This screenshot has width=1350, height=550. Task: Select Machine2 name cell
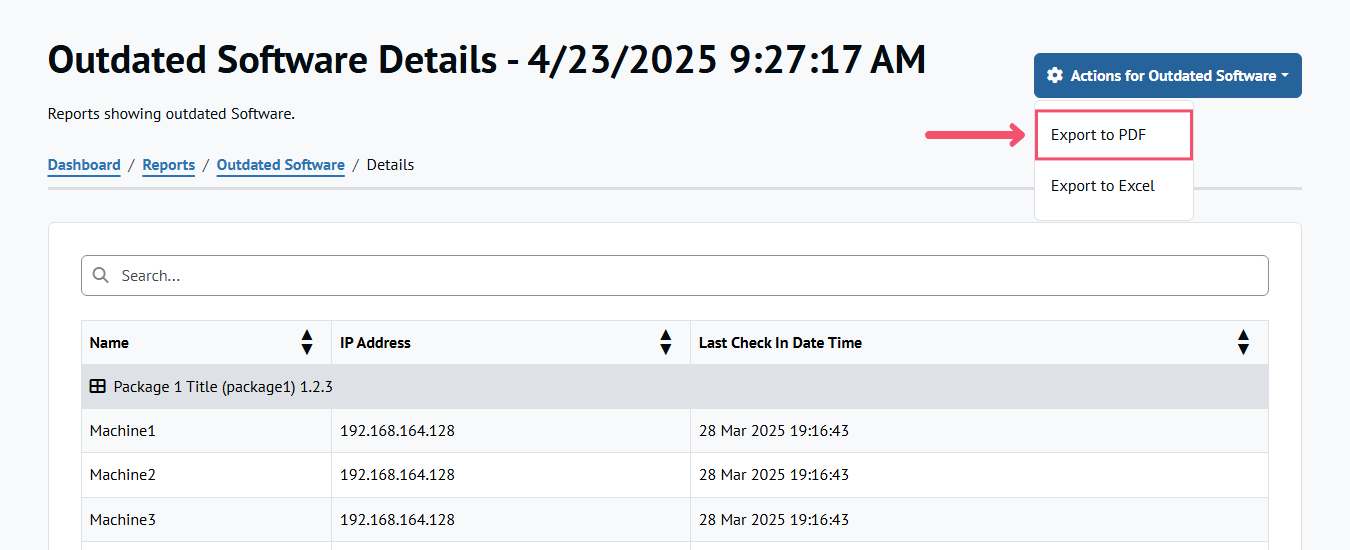point(206,475)
